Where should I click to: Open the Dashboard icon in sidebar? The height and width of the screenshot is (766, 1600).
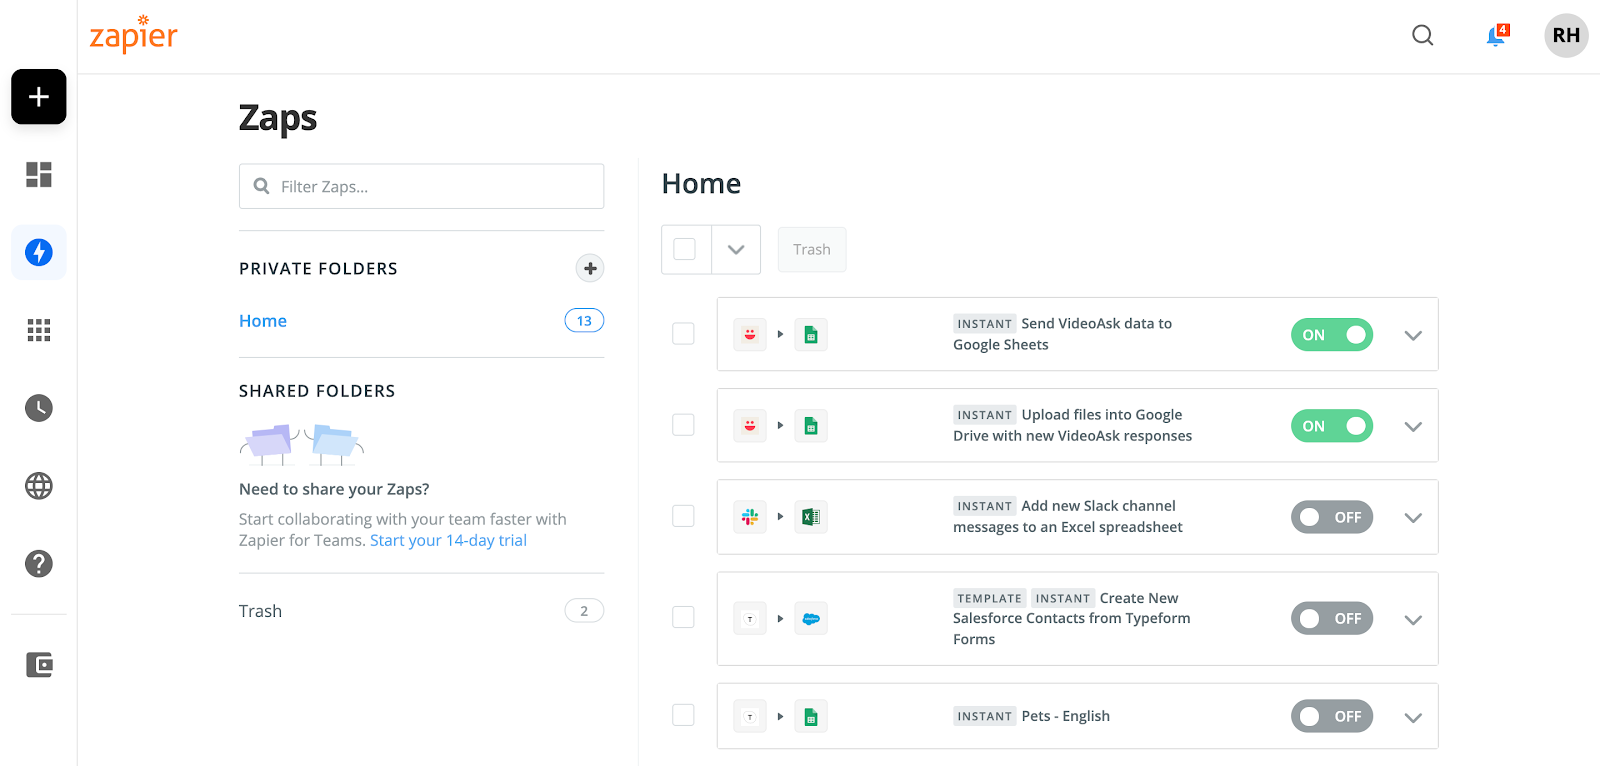click(39, 175)
